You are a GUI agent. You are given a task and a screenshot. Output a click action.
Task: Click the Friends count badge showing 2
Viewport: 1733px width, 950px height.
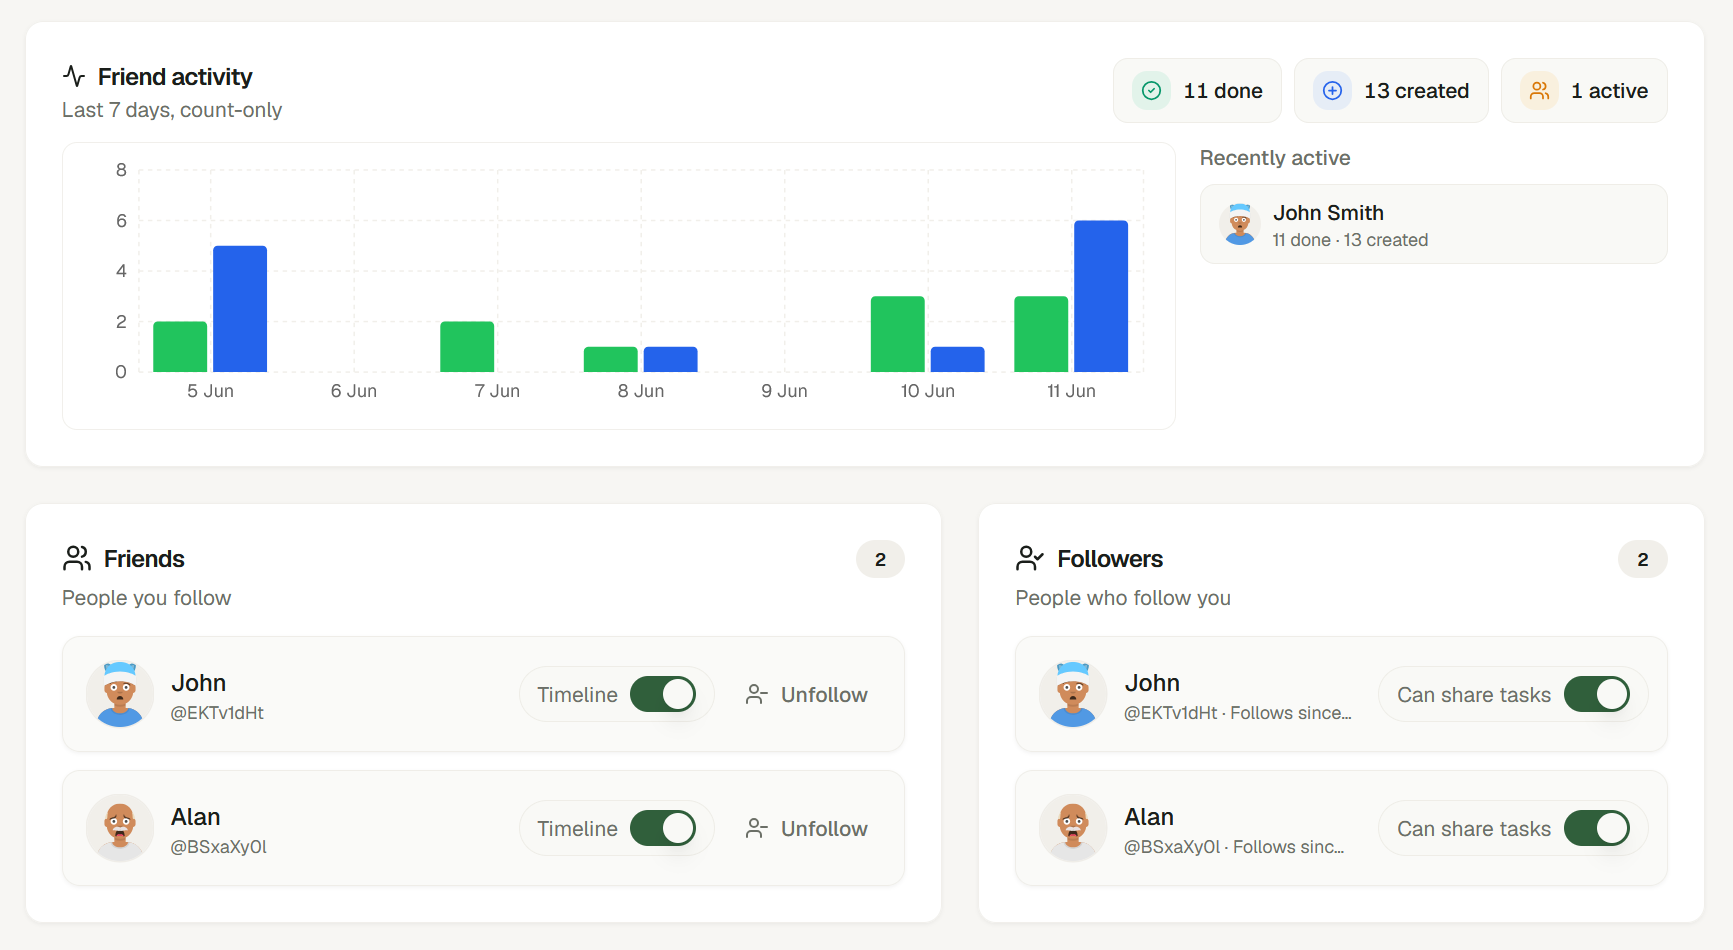point(880,559)
